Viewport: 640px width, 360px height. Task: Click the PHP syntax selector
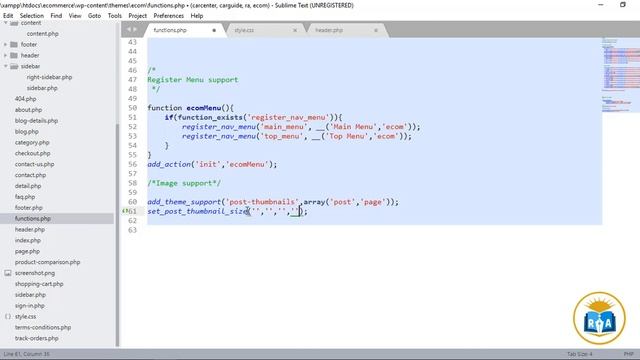tap(628, 354)
